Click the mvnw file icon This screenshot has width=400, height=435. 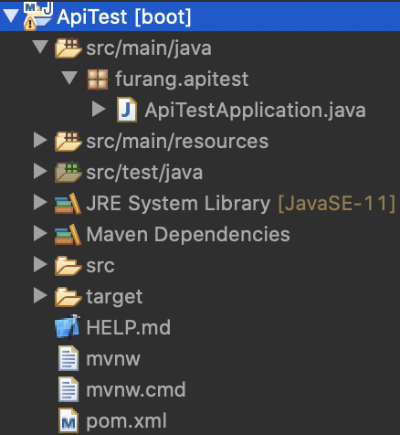69,359
